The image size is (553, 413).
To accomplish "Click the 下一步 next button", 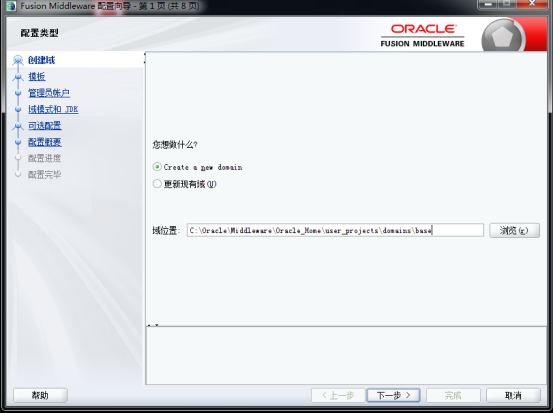I will (x=393, y=395).
